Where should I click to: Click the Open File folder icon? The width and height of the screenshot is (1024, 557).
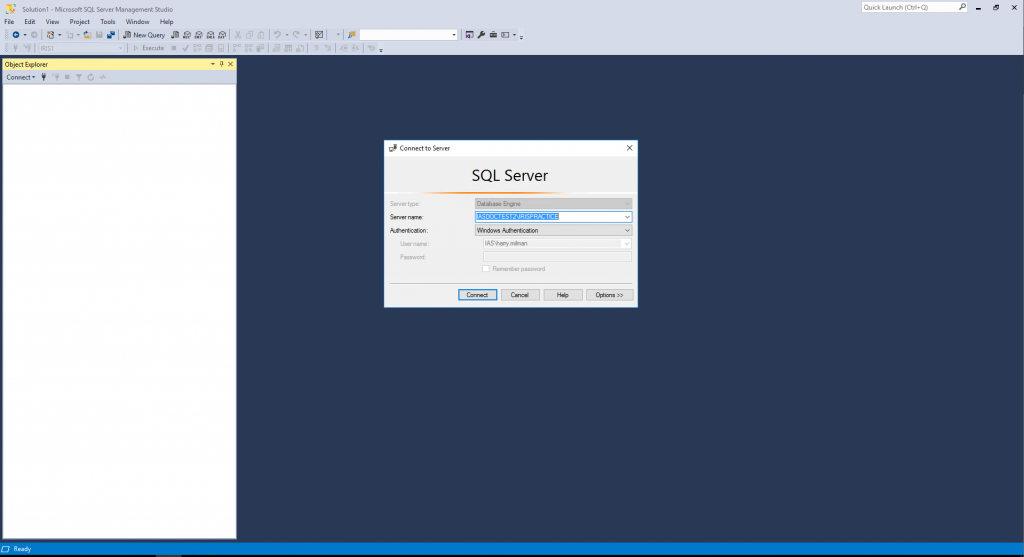pos(87,35)
